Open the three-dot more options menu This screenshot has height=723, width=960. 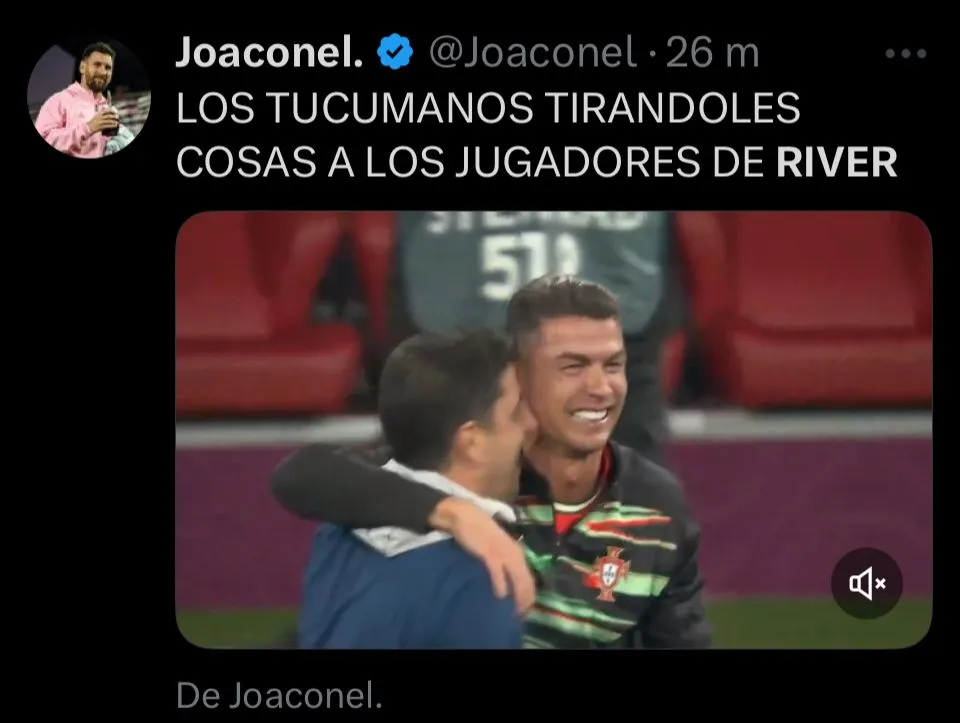point(906,54)
